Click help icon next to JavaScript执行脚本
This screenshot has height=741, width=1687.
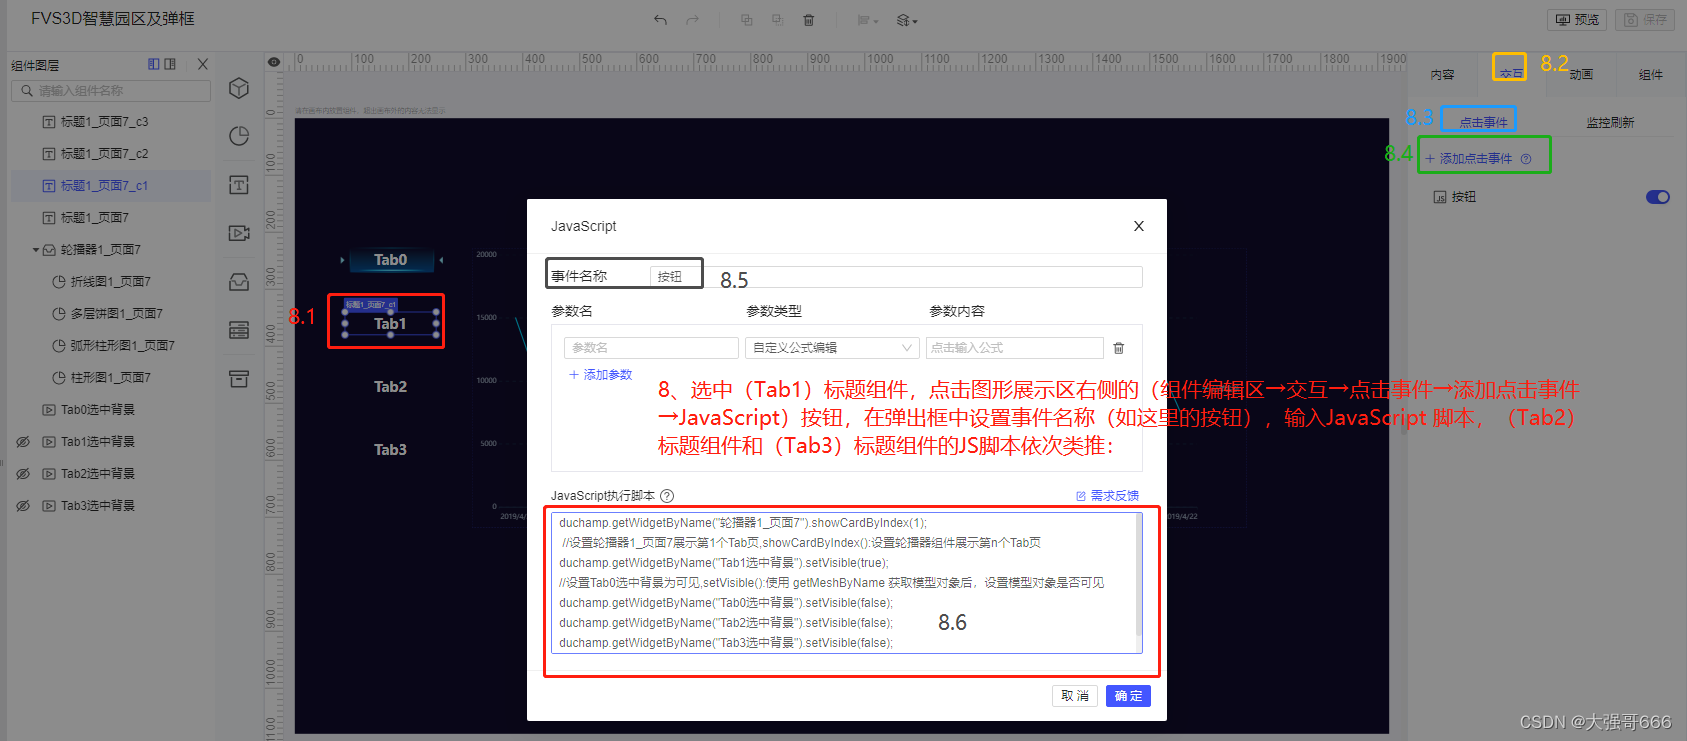pos(667,496)
